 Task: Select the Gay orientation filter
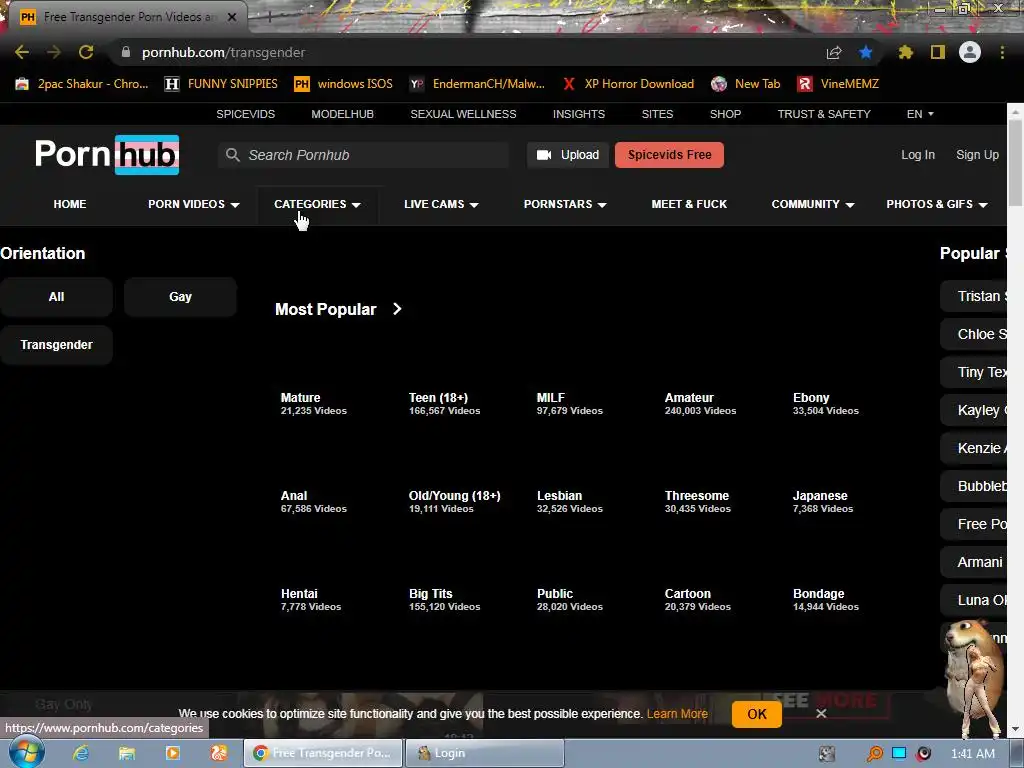click(x=180, y=296)
